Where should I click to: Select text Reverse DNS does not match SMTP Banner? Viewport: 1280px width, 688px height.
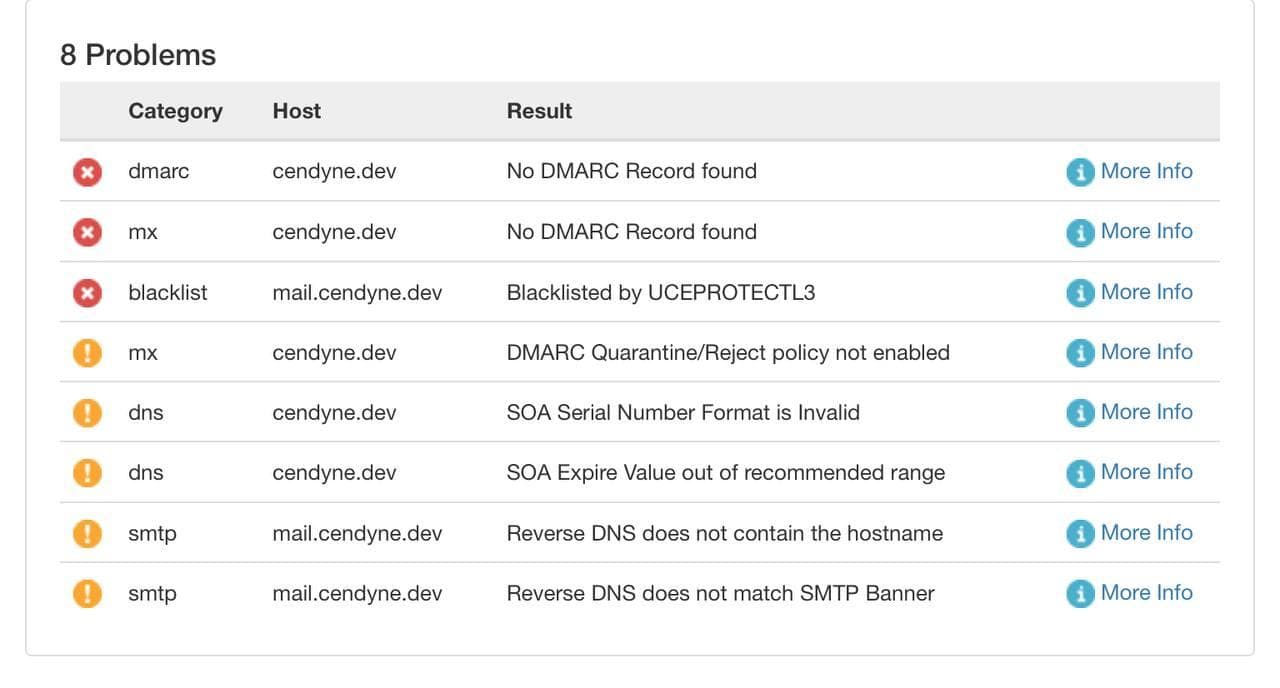tap(720, 593)
